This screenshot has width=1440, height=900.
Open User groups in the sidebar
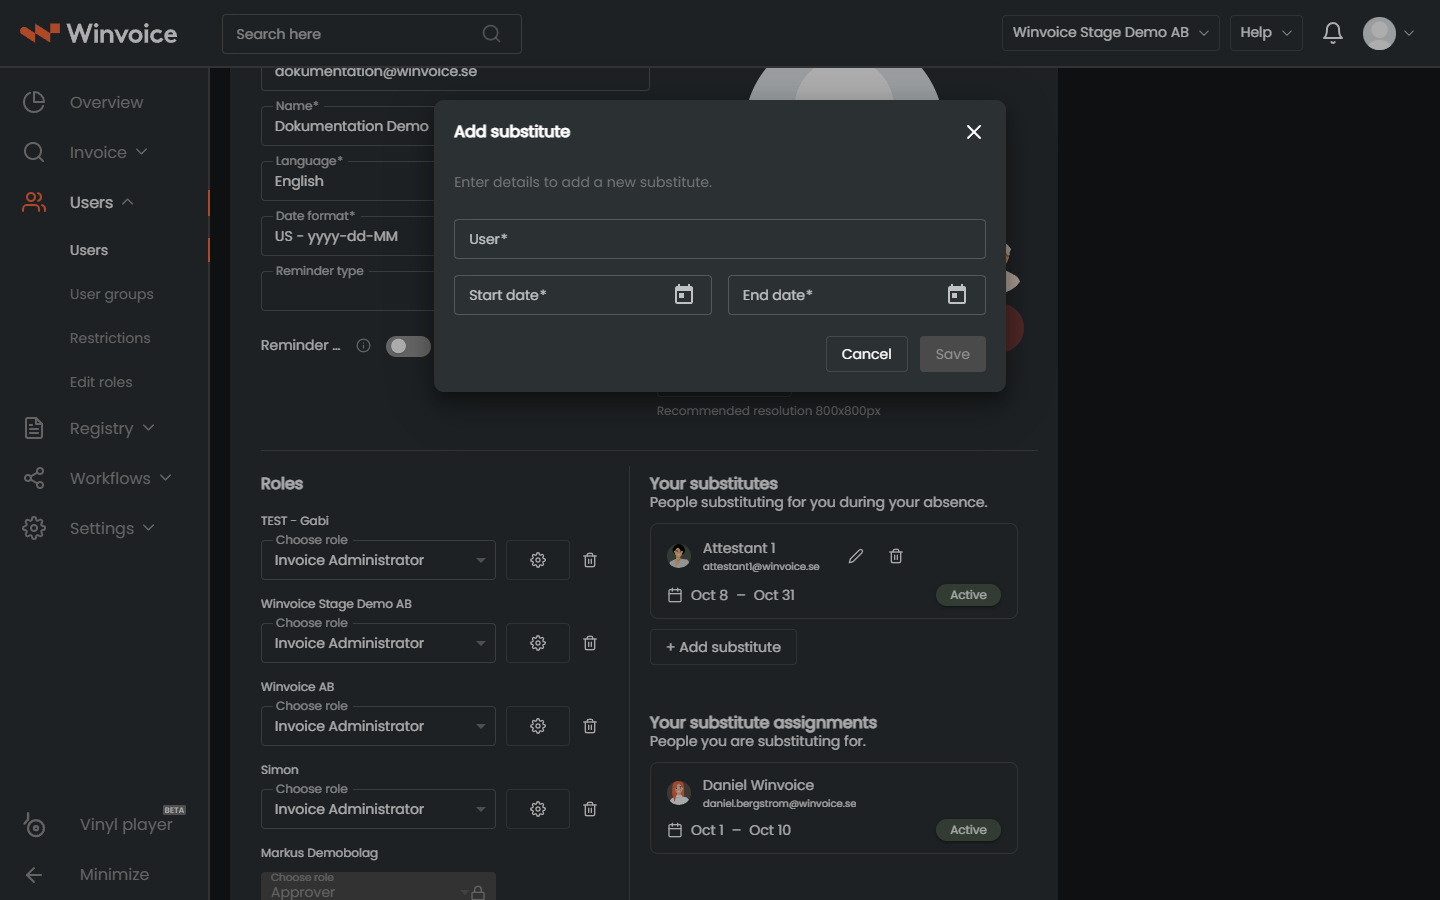(x=112, y=294)
